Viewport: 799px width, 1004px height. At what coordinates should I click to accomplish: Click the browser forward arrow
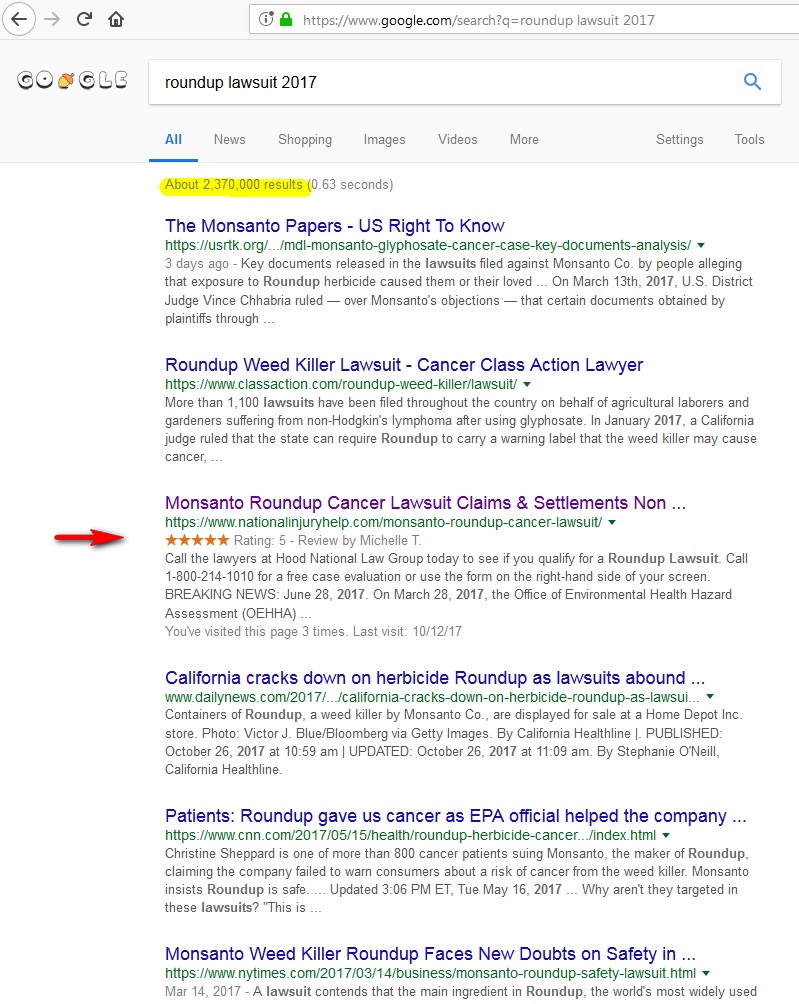click(x=52, y=19)
